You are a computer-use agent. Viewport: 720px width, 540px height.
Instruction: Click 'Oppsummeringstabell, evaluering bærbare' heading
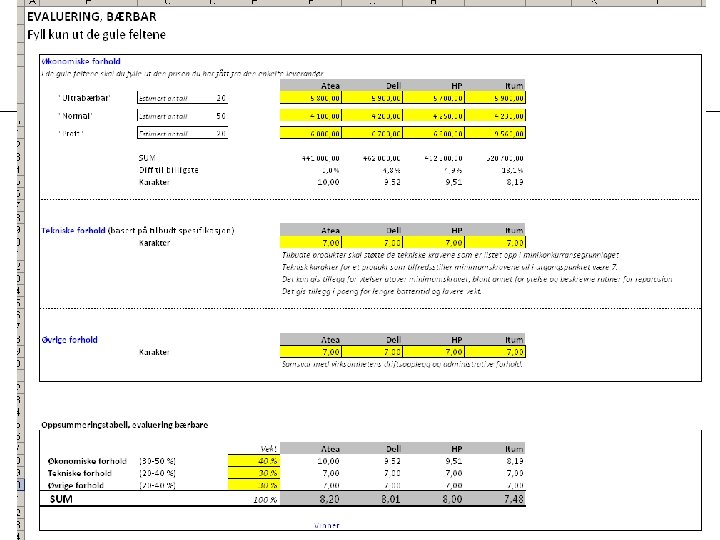(x=124, y=425)
